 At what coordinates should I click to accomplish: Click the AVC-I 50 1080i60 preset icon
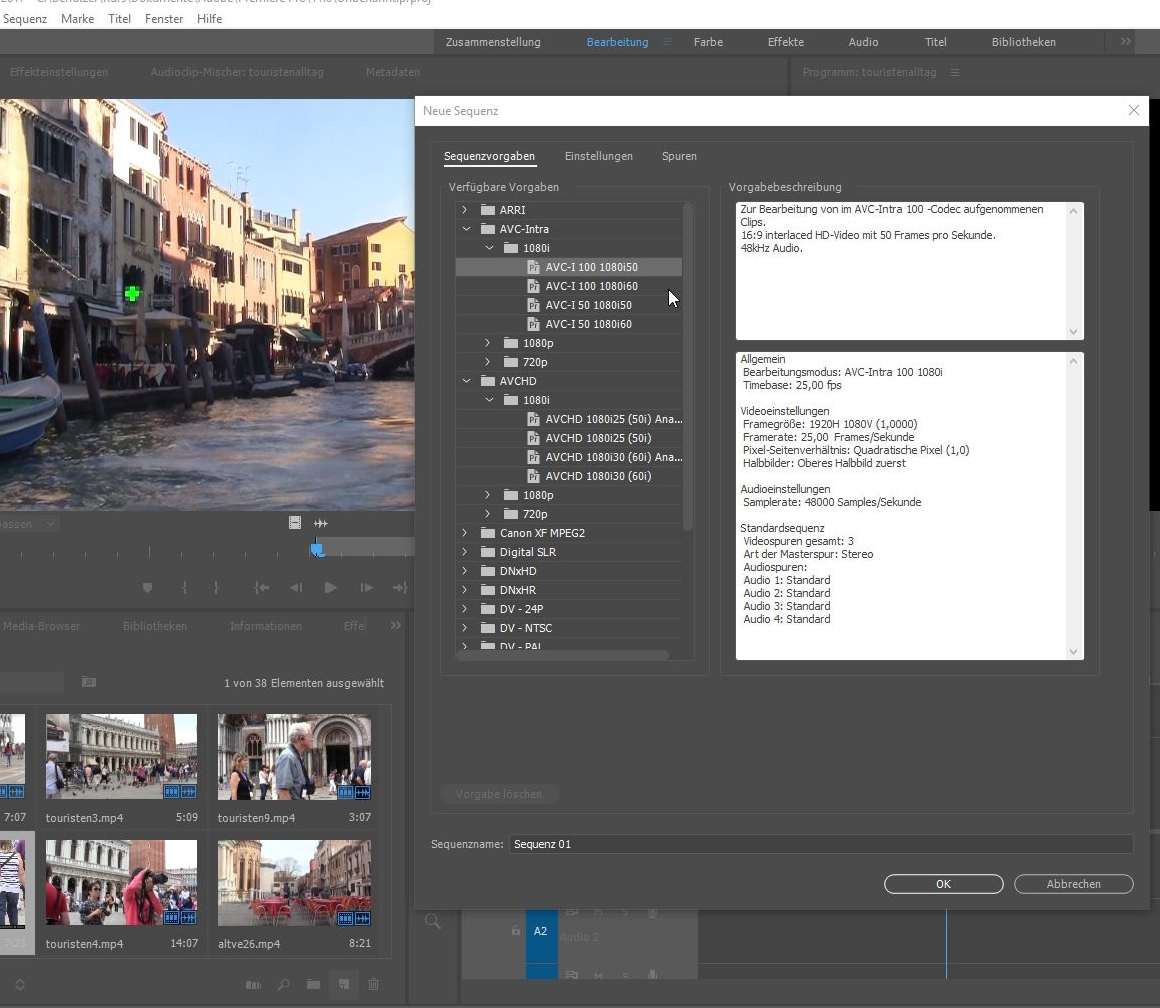pyautogui.click(x=533, y=324)
